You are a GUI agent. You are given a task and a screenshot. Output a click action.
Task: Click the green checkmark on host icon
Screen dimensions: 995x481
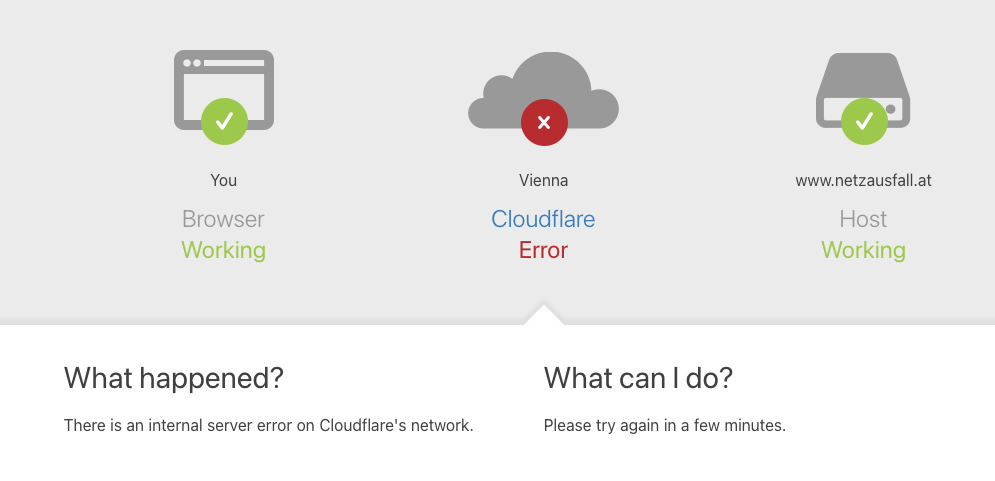click(x=864, y=121)
